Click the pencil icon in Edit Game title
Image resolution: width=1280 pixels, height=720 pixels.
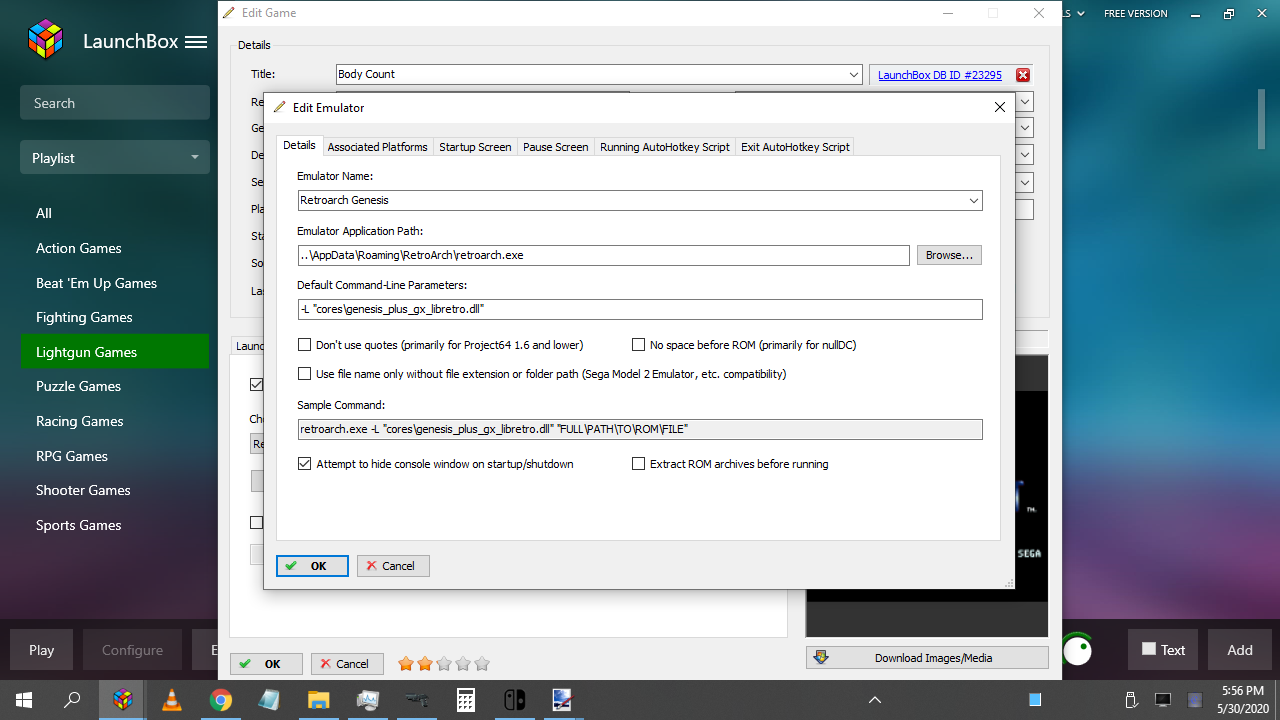229,13
